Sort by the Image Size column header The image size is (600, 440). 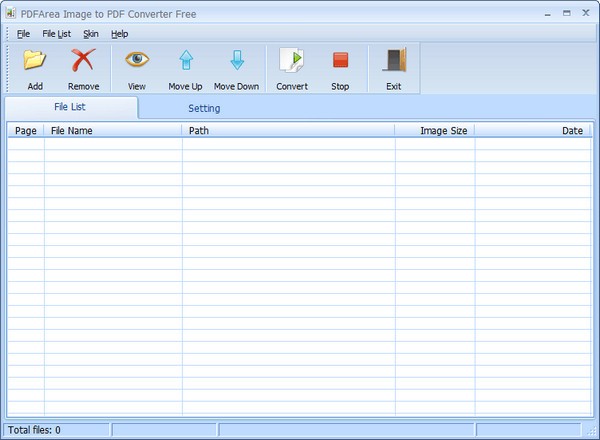point(435,130)
